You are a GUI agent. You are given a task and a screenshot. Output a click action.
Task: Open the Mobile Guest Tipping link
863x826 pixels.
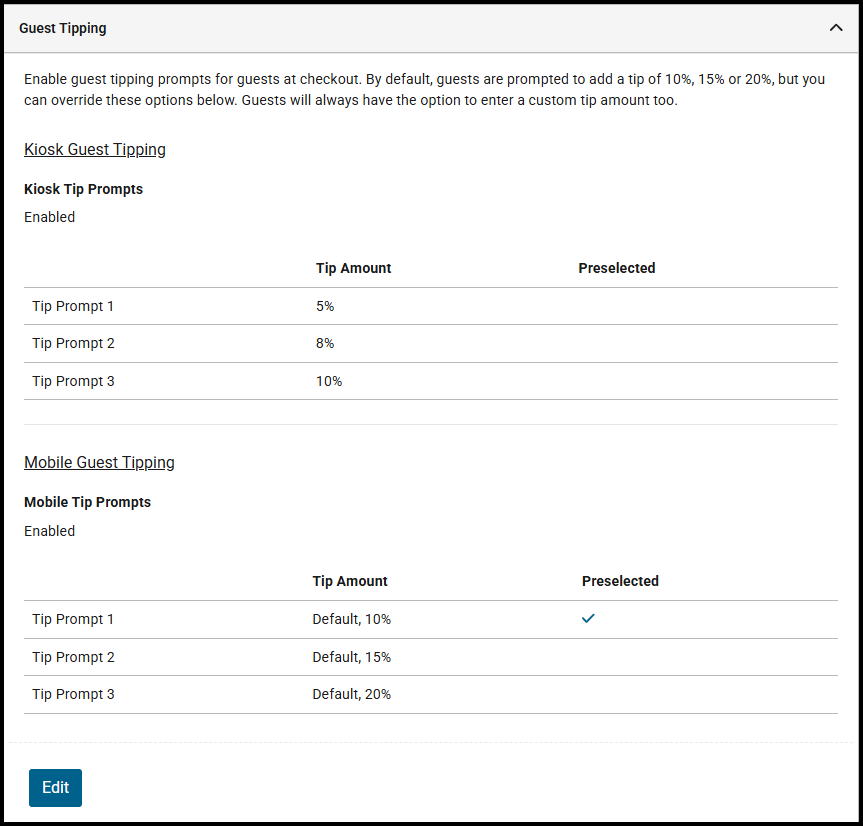pos(99,463)
